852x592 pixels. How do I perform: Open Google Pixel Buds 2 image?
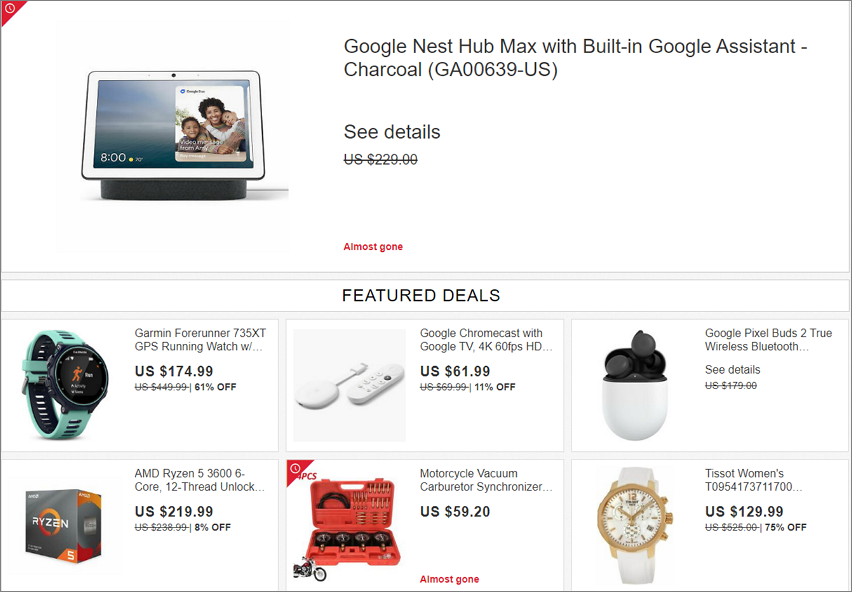[x=634, y=384]
